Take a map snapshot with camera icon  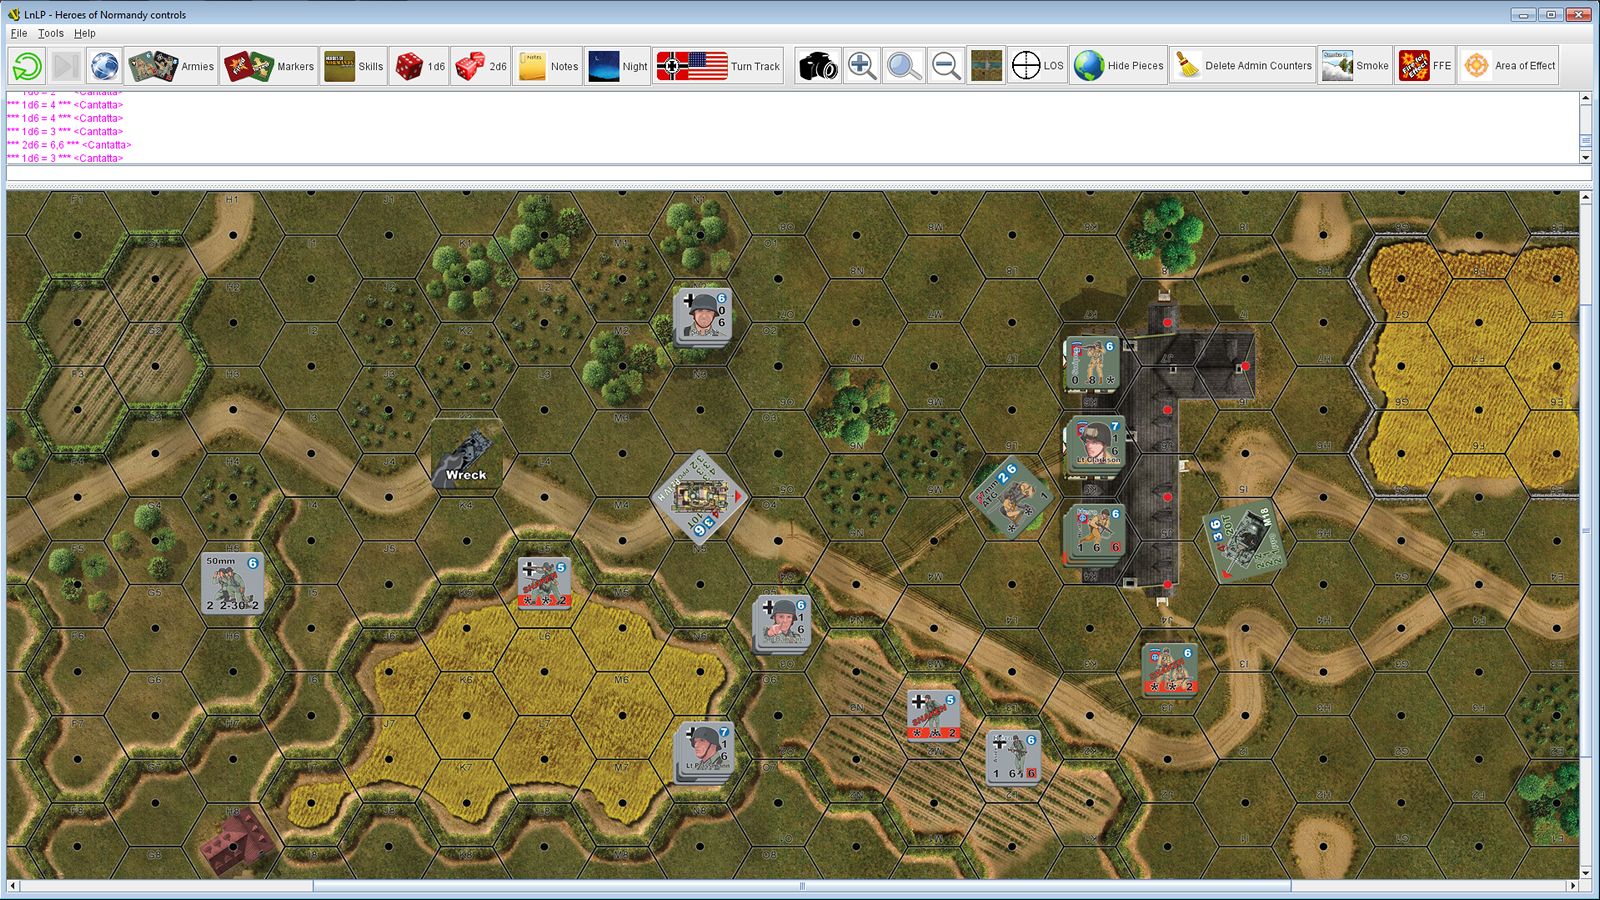817,66
